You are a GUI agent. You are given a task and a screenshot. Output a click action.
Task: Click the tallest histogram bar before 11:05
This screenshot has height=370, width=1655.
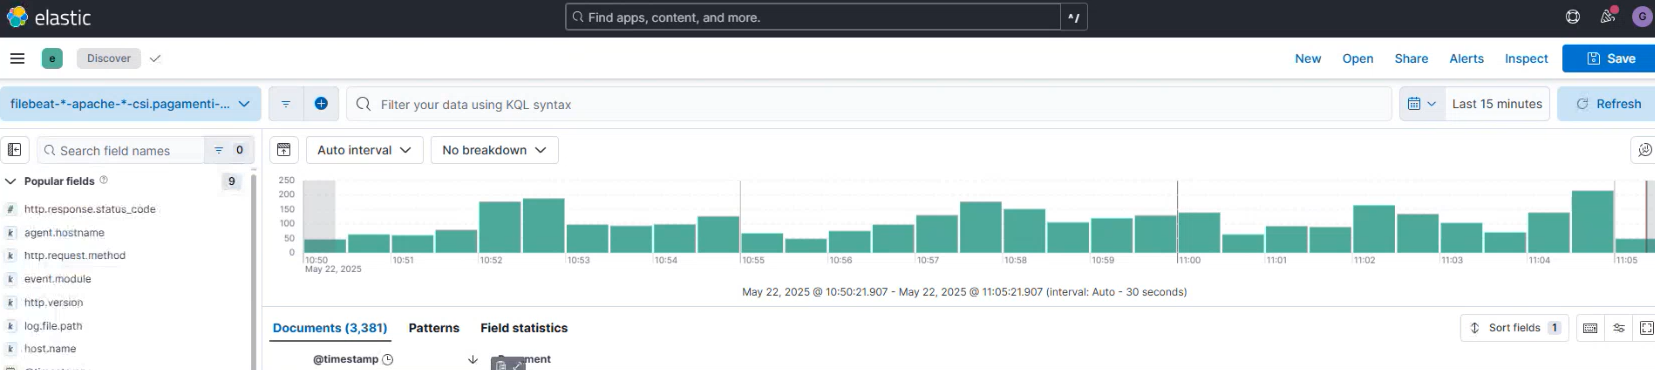[1592, 221]
